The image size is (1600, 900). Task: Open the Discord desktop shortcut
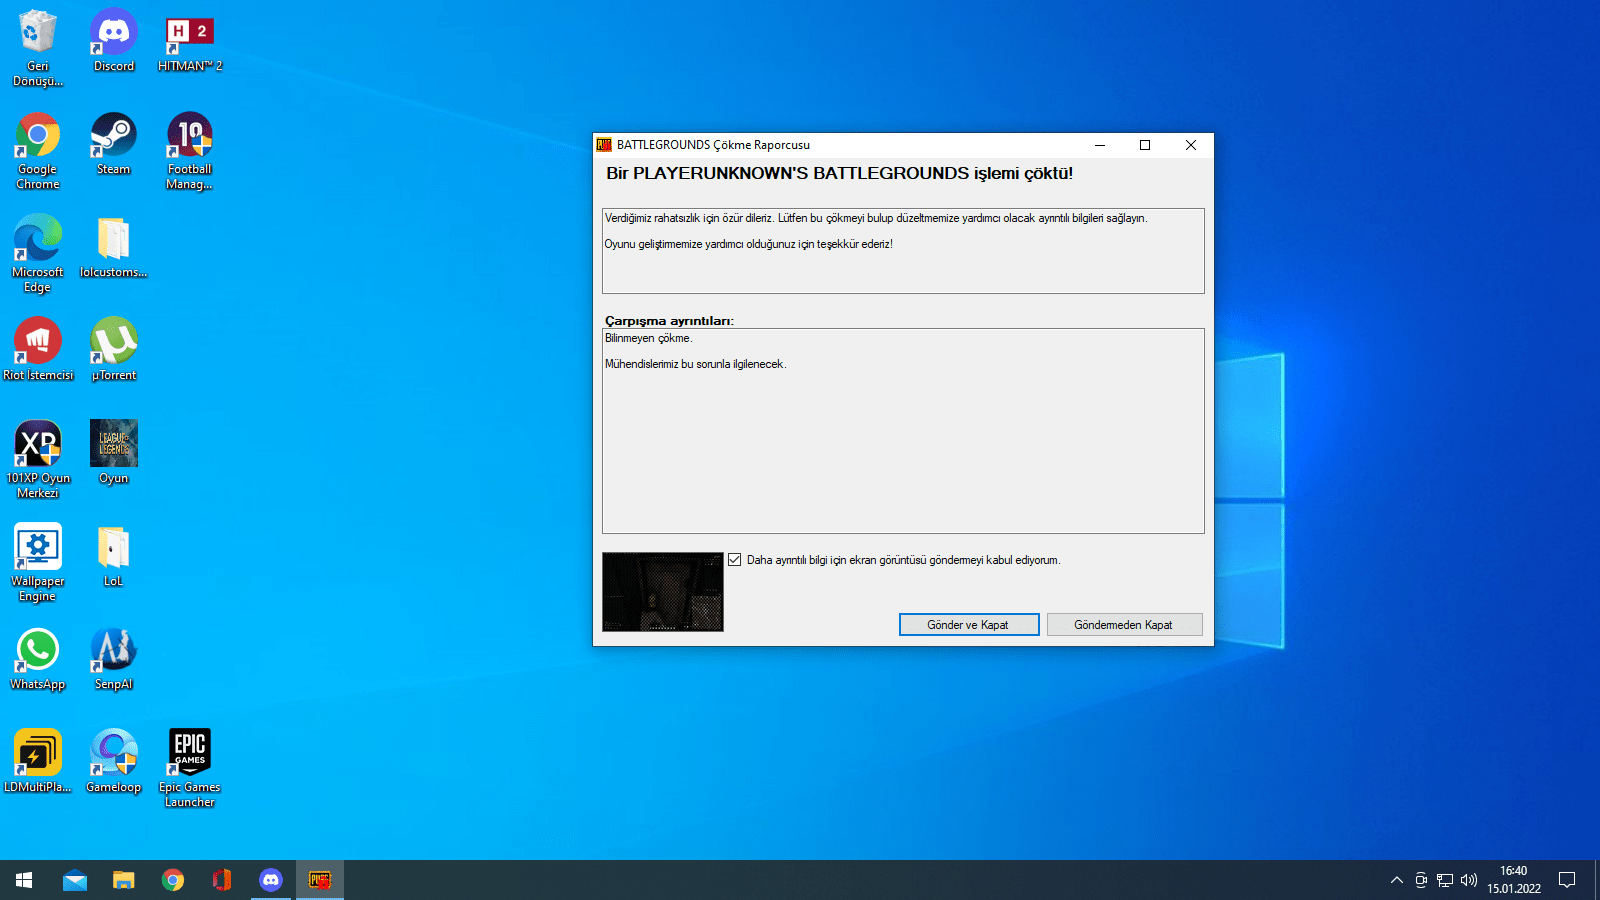(x=114, y=40)
